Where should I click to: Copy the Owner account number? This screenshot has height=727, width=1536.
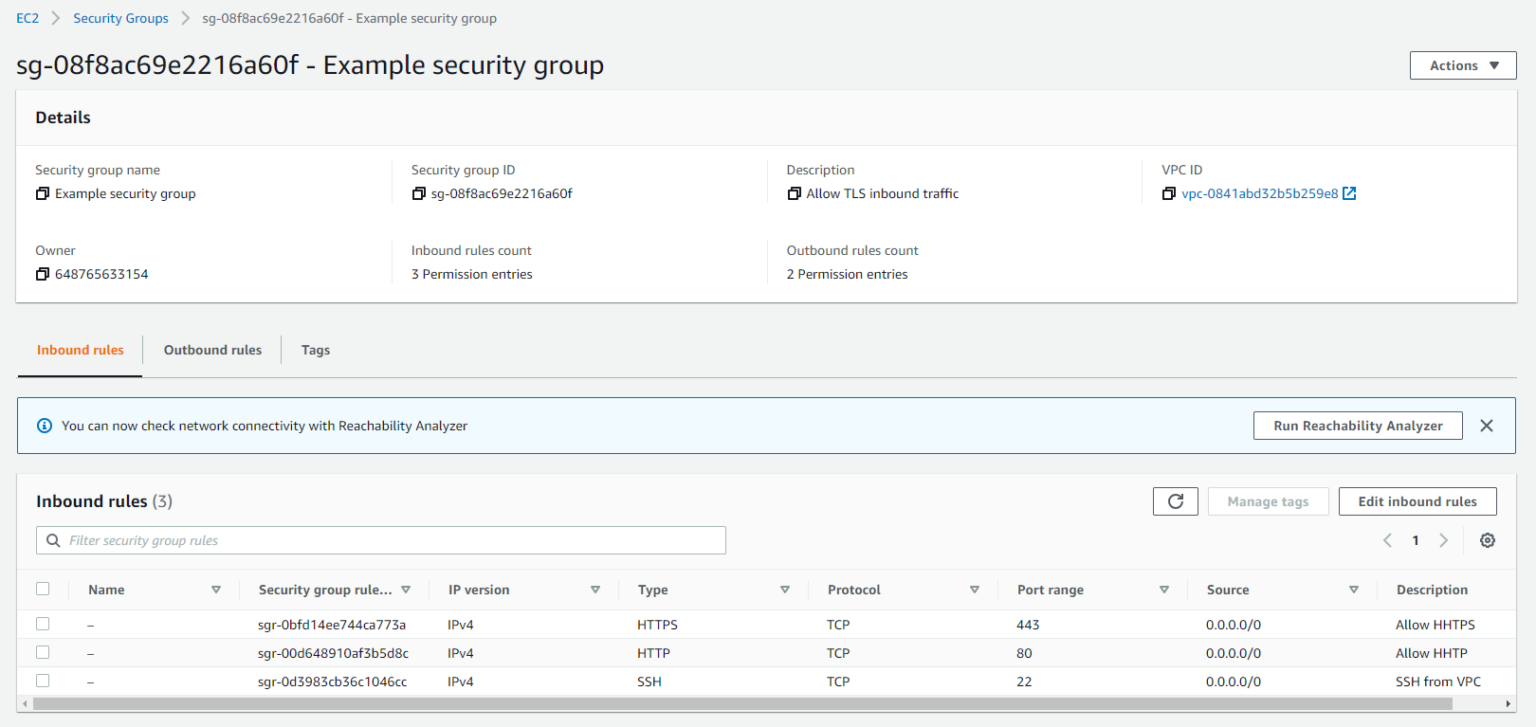pos(42,274)
